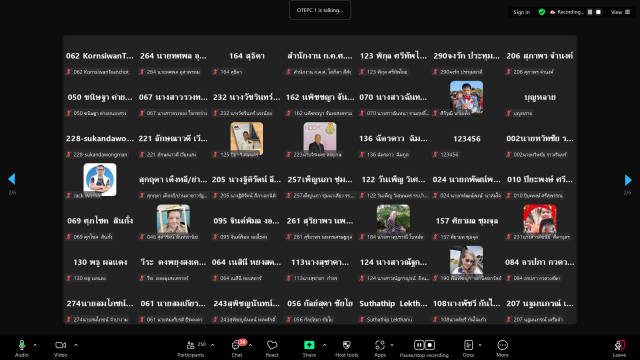The width and height of the screenshot is (640, 360).
Task: Open the View layout menu
Action: [620, 12]
